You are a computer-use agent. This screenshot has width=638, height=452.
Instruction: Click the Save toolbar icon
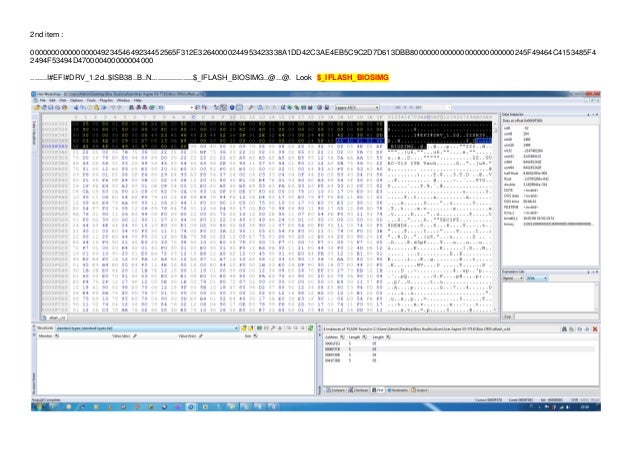[50, 107]
